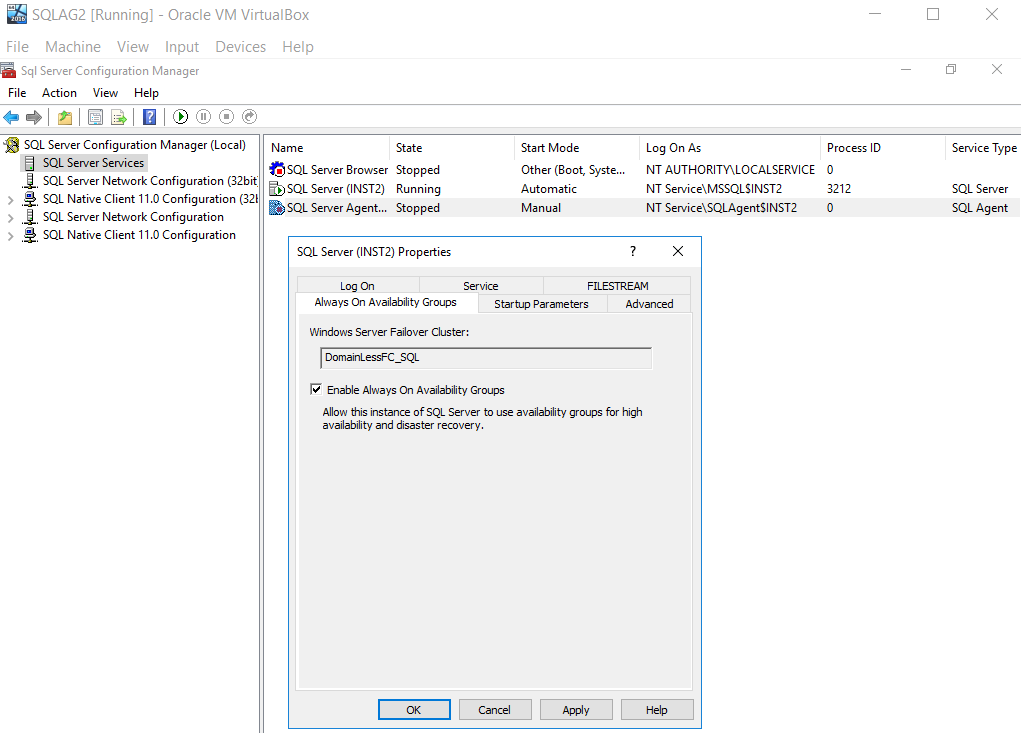Viewport: 1021px width, 733px height.
Task: Click the Apply button
Action: 576,710
